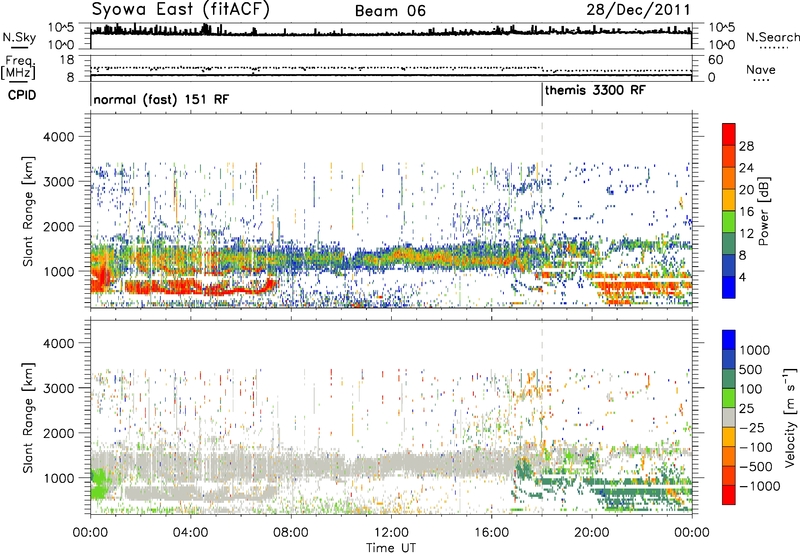800x554 pixels.
Task: Click '2000' tick on velocity panel axis
Action: 58,433
